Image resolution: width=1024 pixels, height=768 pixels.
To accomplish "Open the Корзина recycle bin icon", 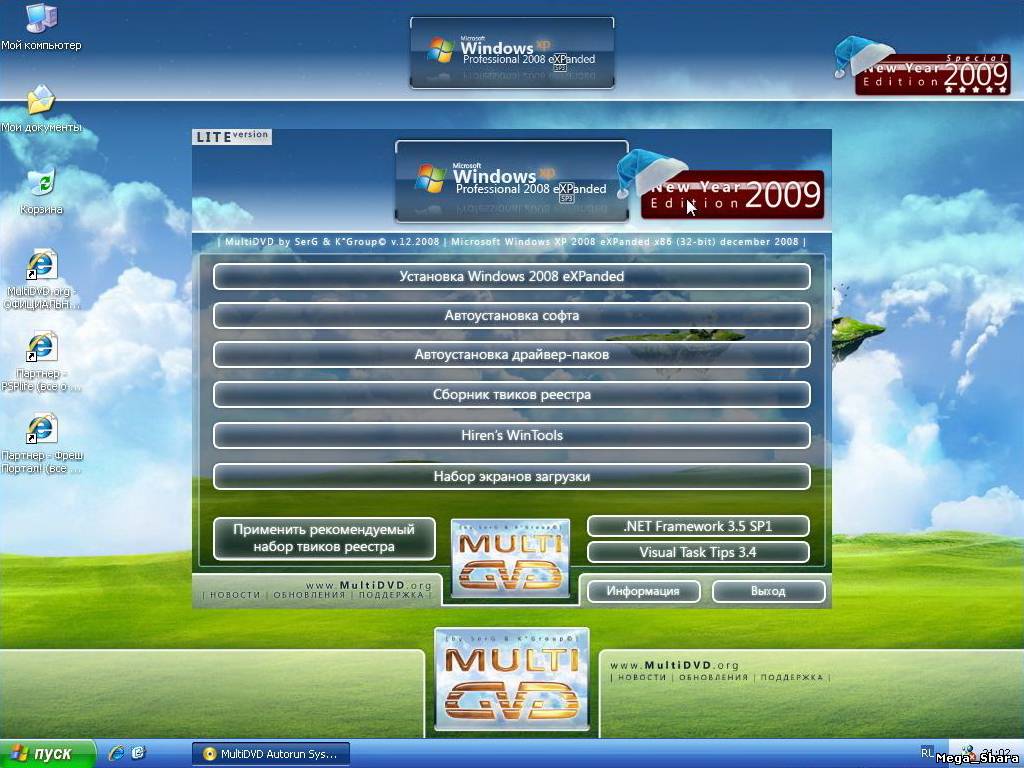I will point(41,191).
